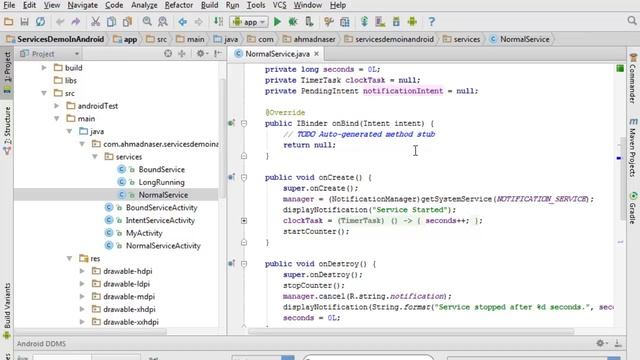Image resolution: width=640 pixels, height=360 pixels.
Task: Click the NormalService breadcrumb
Action: coord(520,39)
